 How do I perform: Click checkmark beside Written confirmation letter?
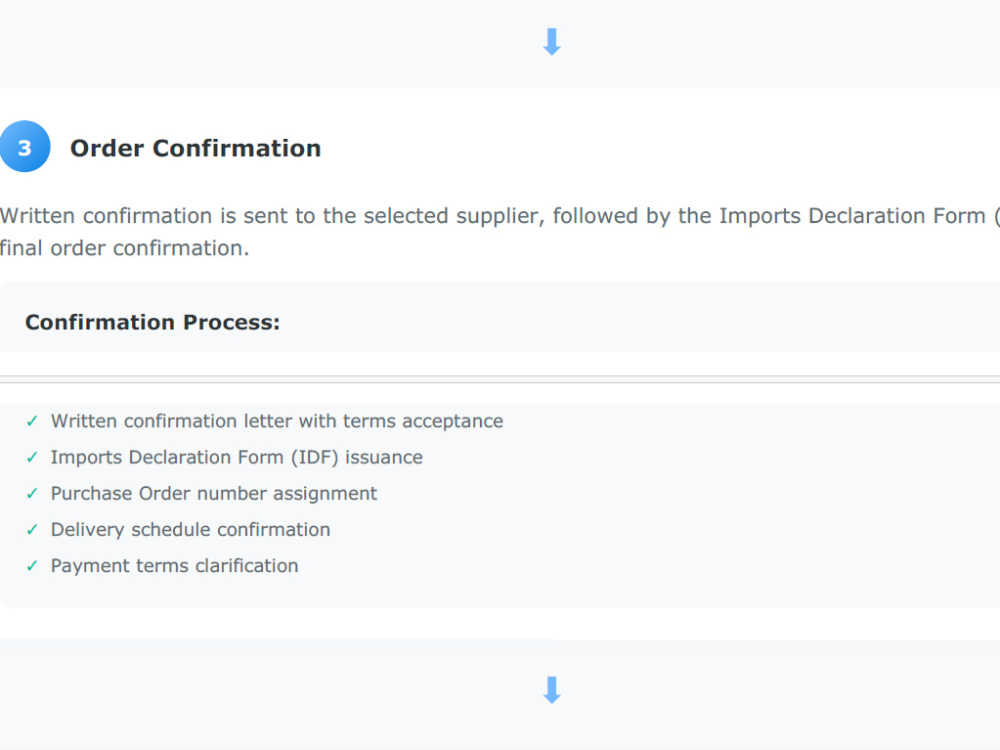point(32,421)
